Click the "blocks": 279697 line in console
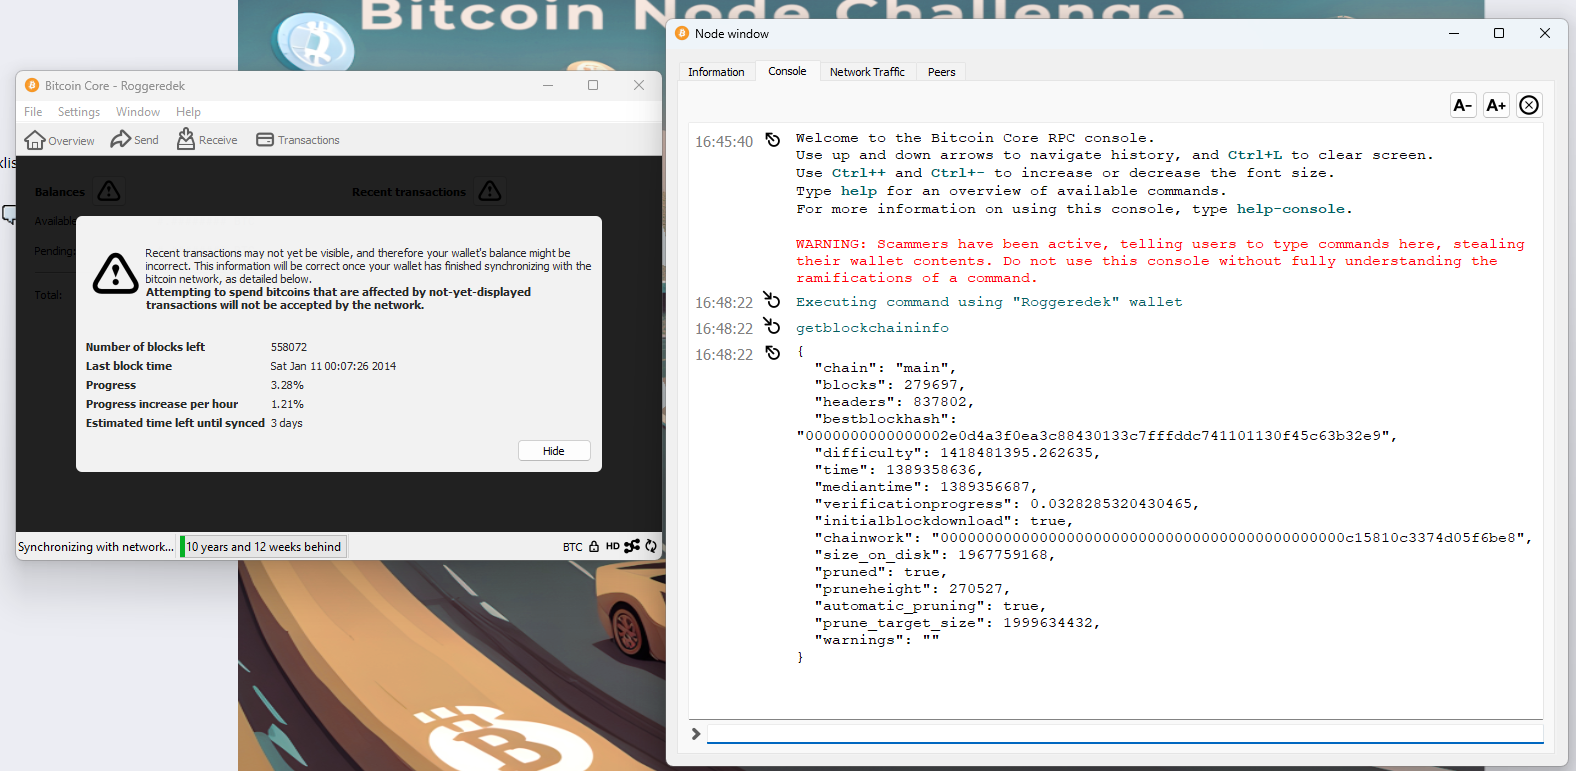1576x771 pixels. 889,385
